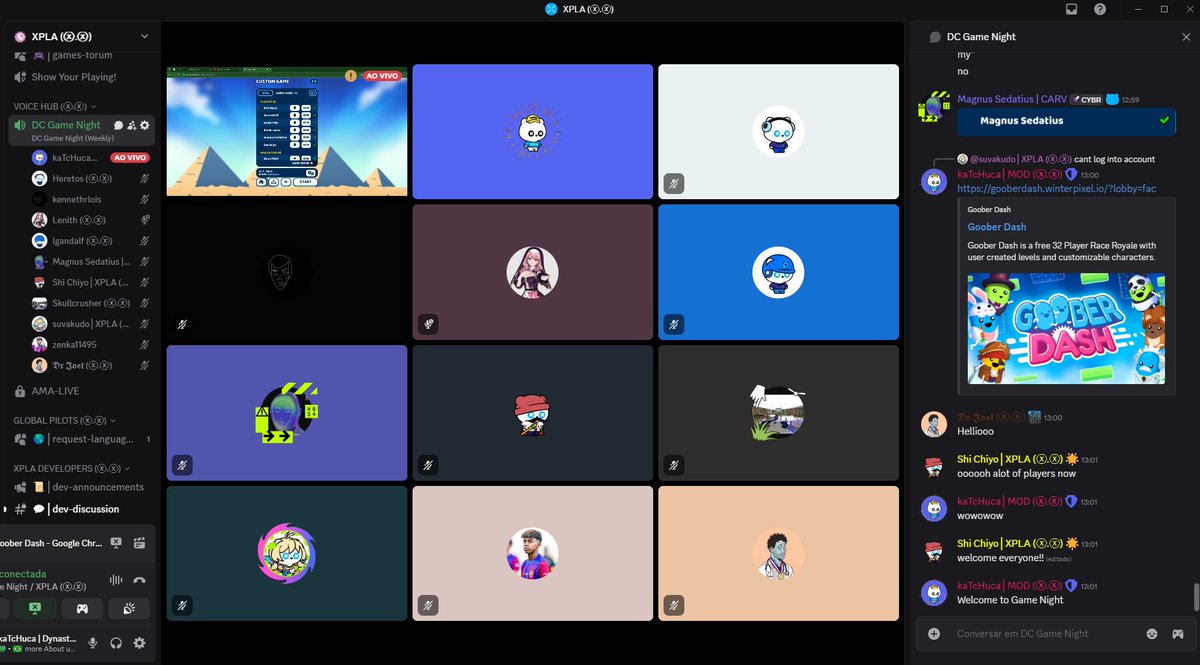Select Magnus Sedatius in voice participants list

point(91,261)
